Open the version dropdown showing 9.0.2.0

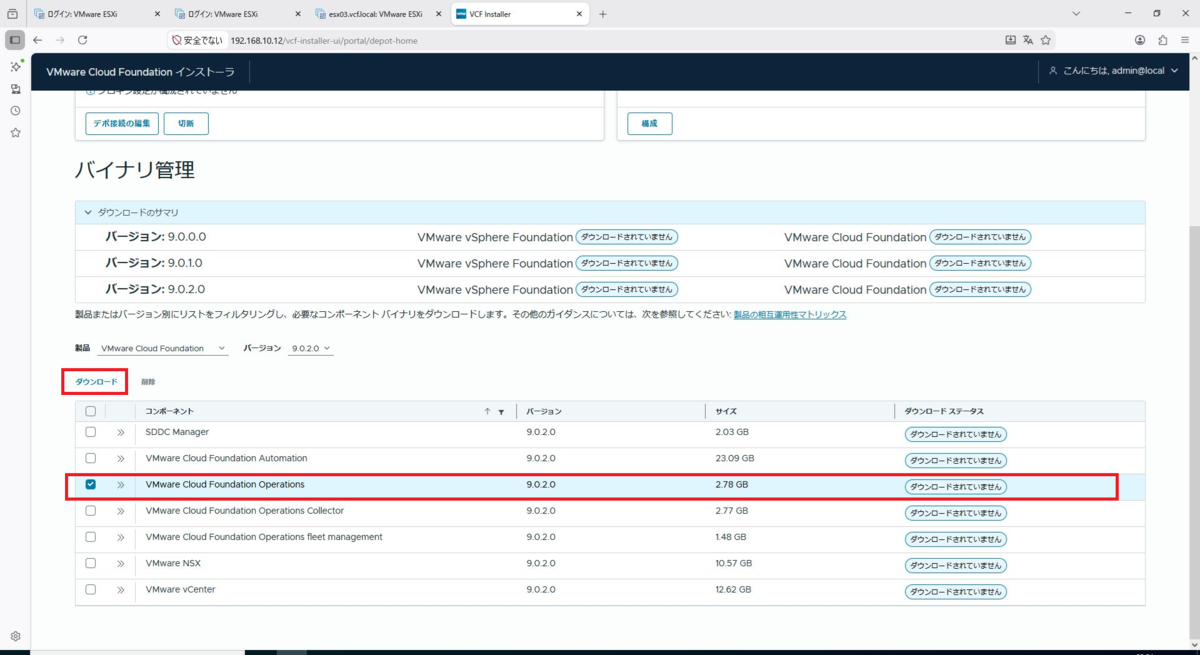click(311, 349)
